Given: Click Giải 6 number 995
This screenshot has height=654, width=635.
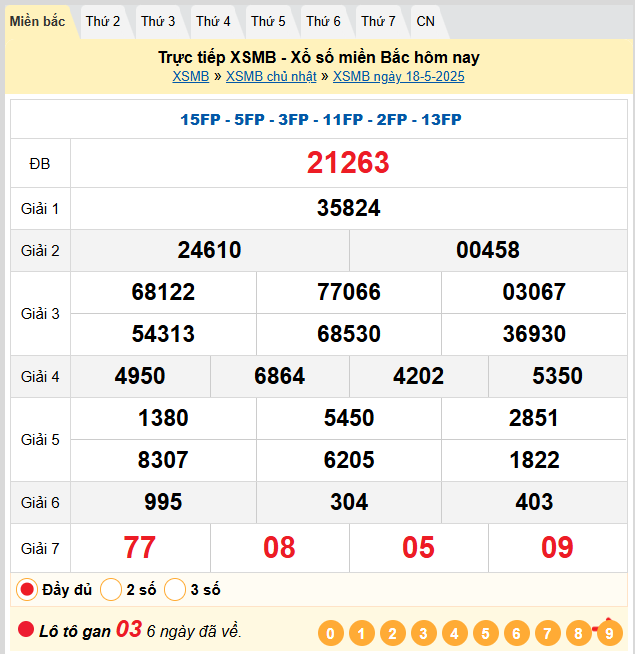Looking at the screenshot, I should point(163,502).
